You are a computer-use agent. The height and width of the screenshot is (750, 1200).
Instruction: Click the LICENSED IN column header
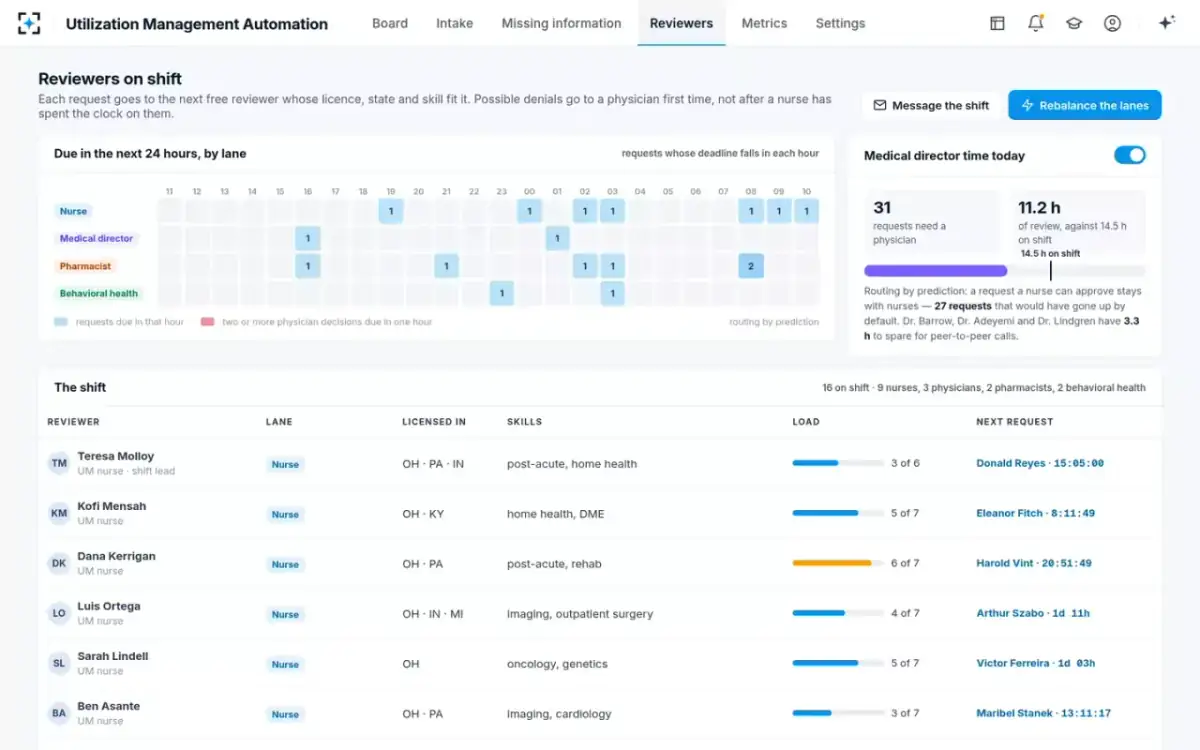[434, 422]
